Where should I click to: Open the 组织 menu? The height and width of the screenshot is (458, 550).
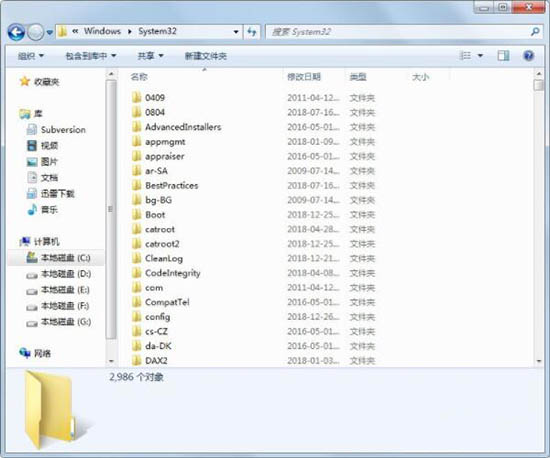[31, 56]
